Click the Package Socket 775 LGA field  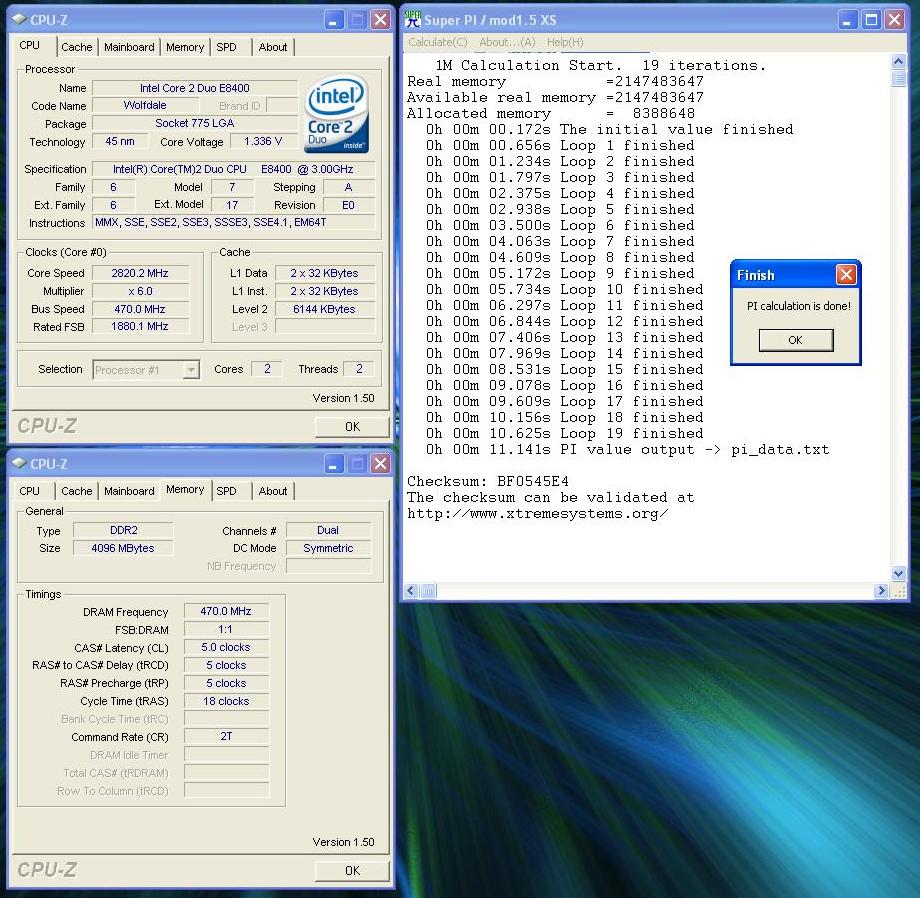point(195,123)
